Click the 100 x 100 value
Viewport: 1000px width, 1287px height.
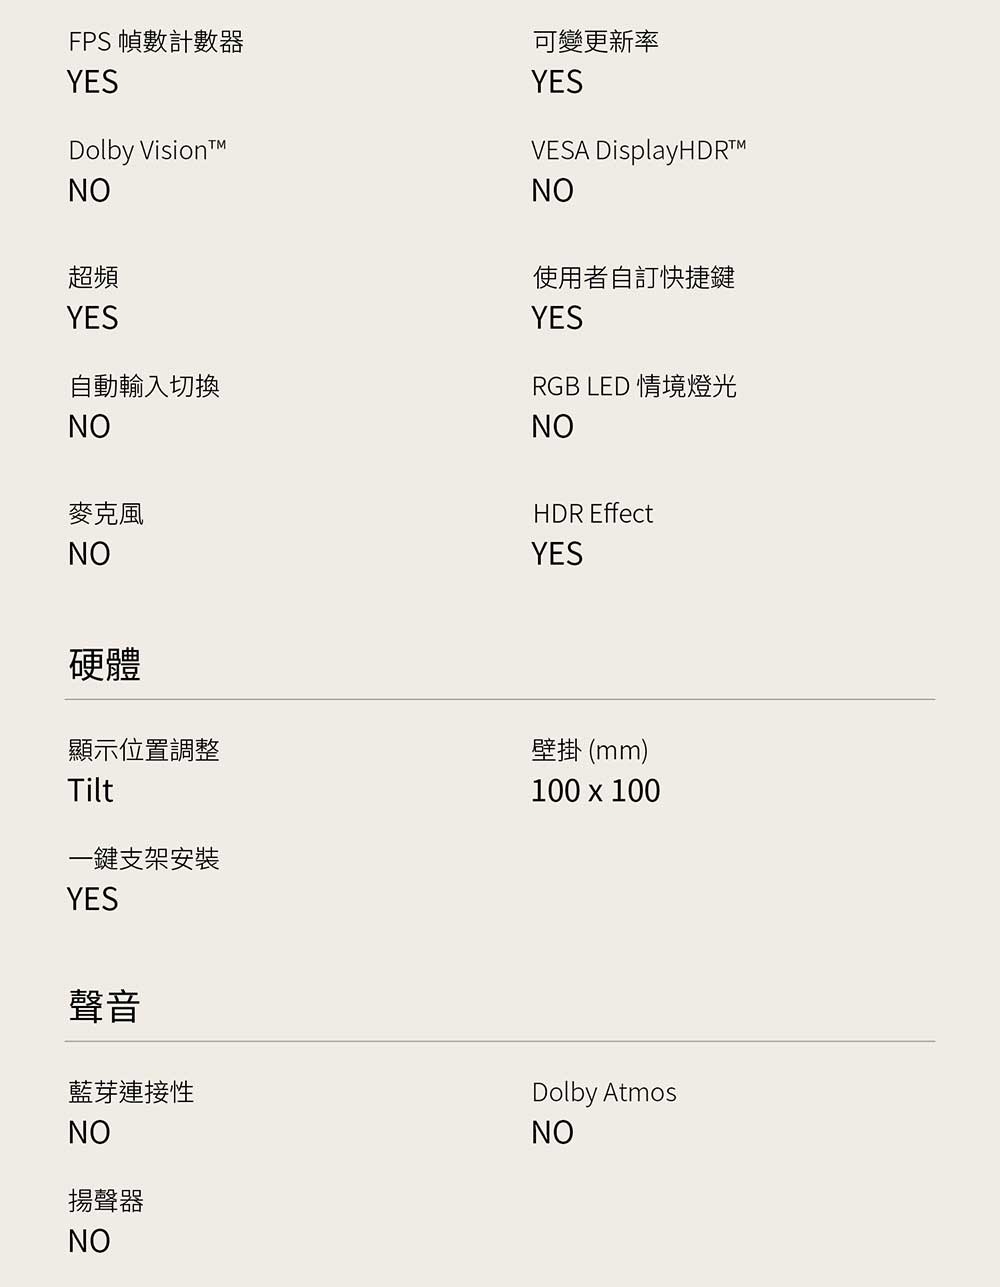click(x=595, y=791)
